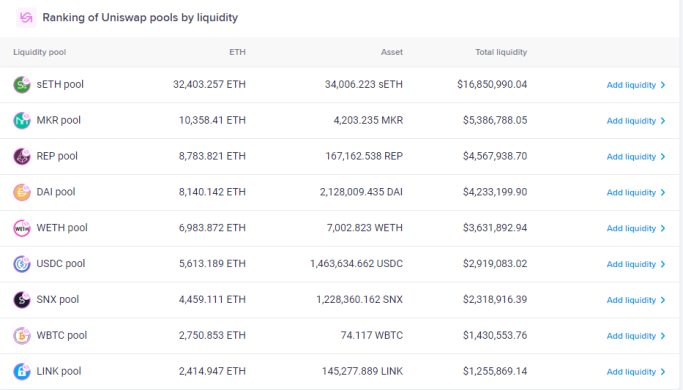
Task: Click the Liquidity pool column header
Action: click(x=40, y=52)
